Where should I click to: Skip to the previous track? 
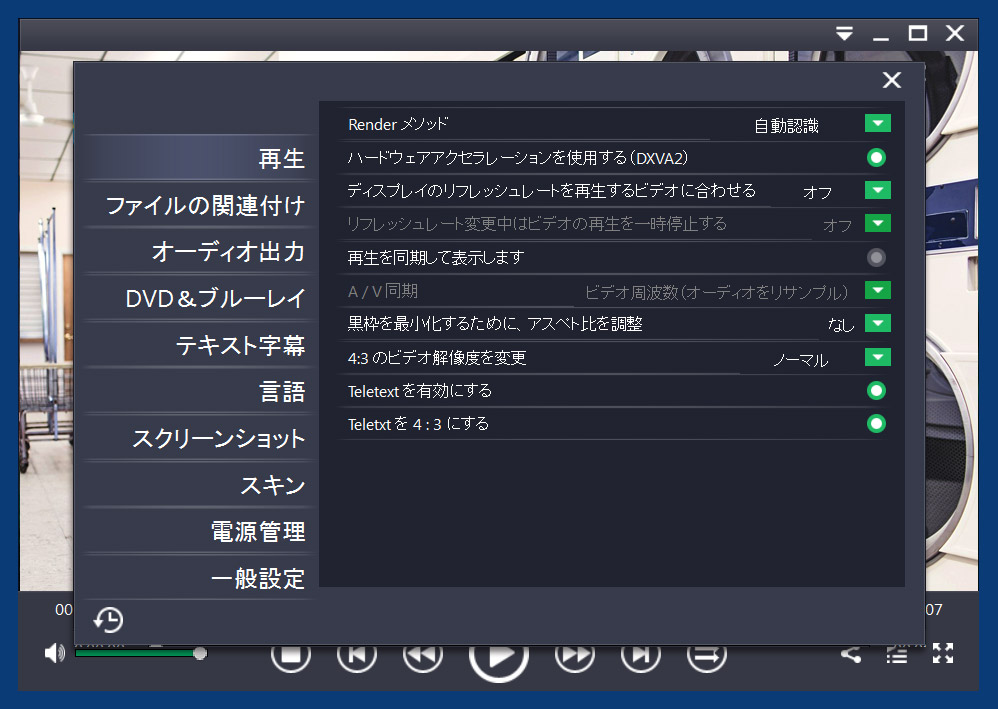(x=356, y=656)
